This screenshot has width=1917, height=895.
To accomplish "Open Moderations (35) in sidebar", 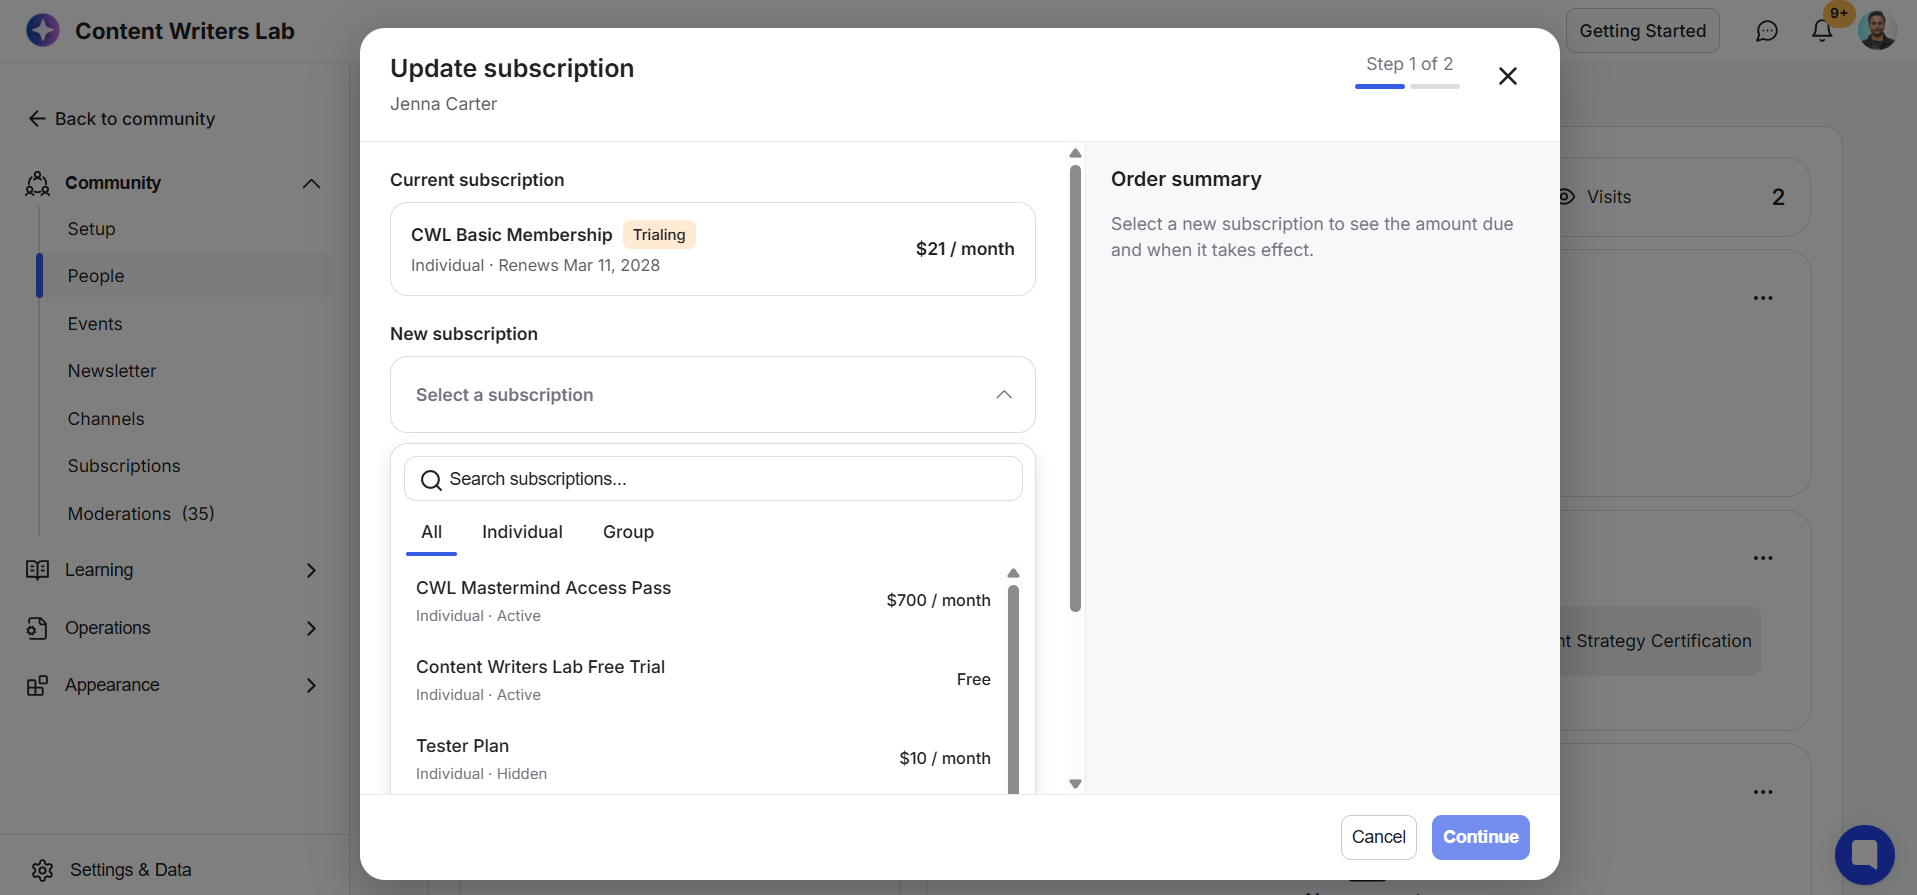I will coord(141,514).
